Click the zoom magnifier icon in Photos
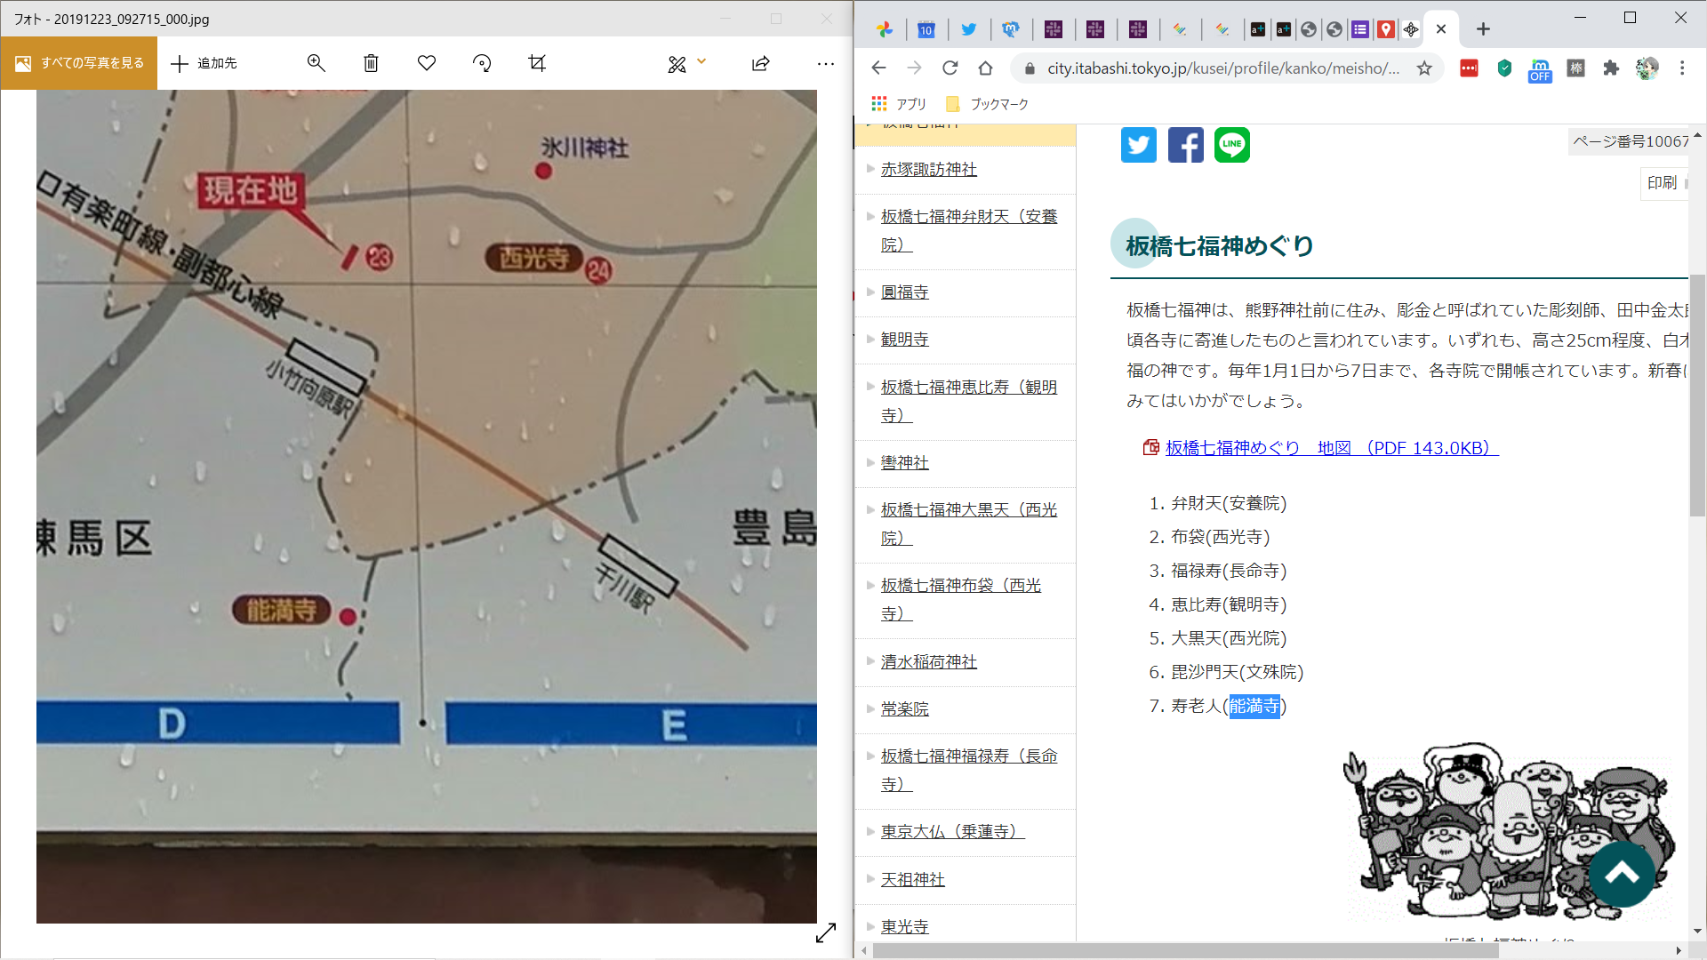The width and height of the screenshot is (1707, 960). [x=316, y=63]
